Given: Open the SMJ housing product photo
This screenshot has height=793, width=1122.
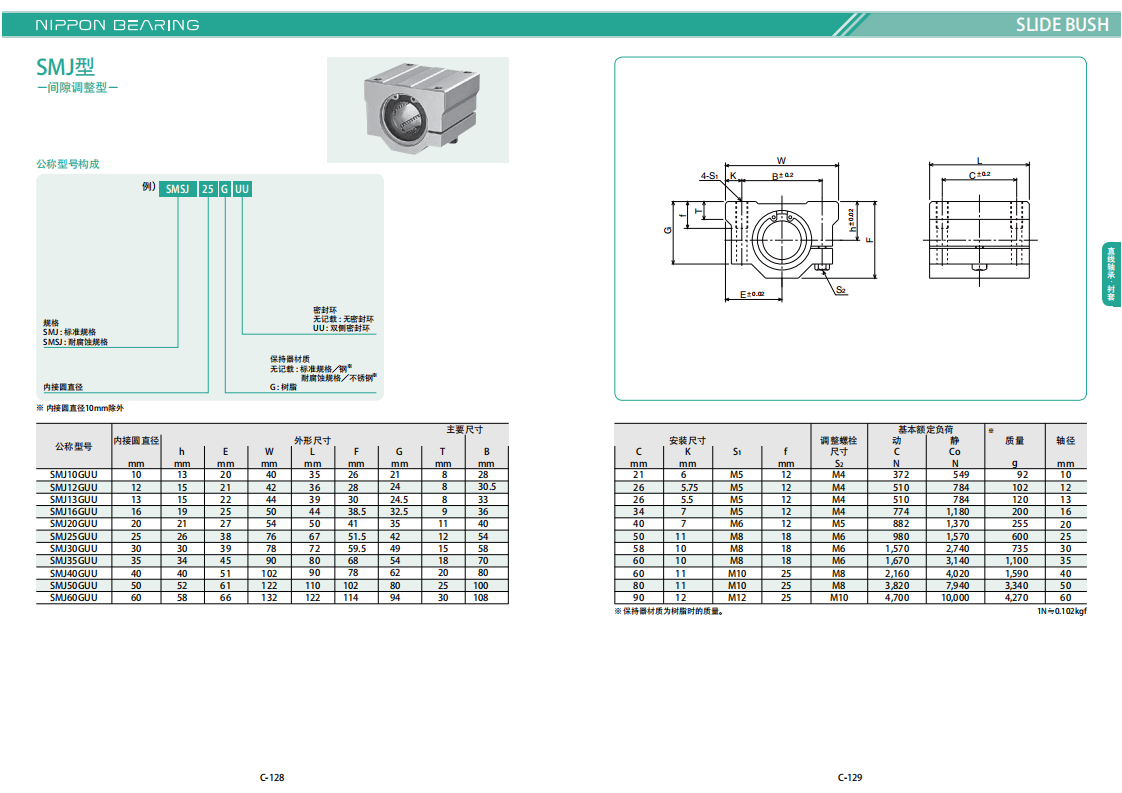Looking at the screenshot, I should (418, 110).
